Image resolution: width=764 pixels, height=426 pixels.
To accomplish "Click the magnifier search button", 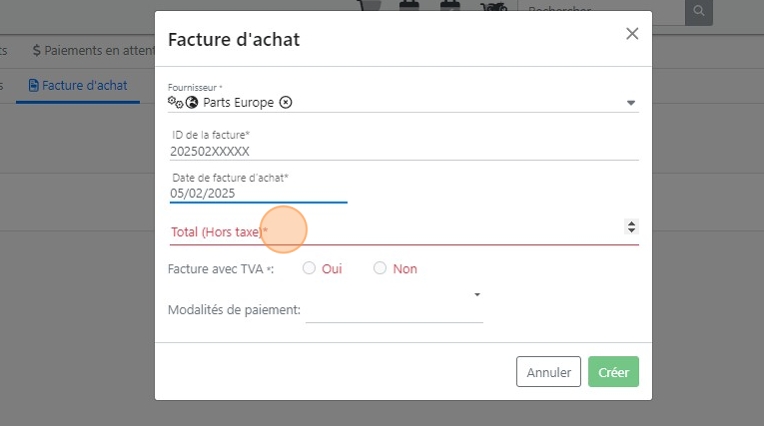I will [x=698, y=12].
